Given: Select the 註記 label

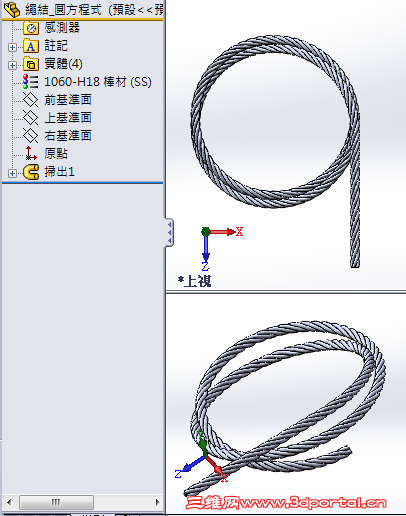Looking at the screenshot, I should click(56, 46).
